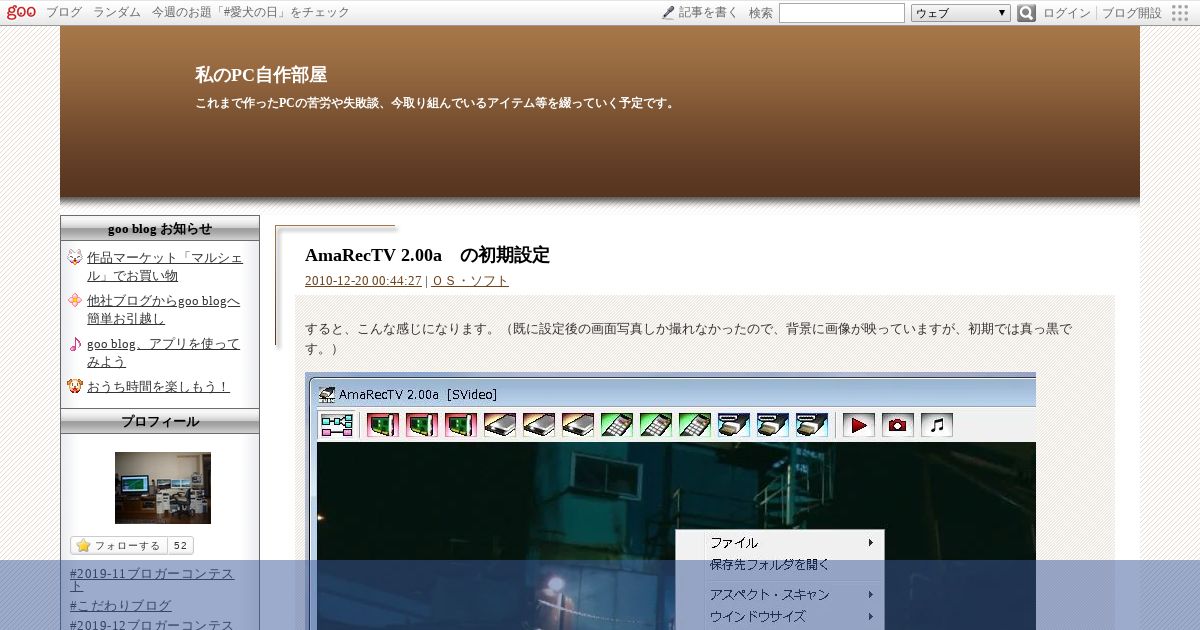Image resolution: width=1200 pixels, height=630 pixels.
Task: Select the second blue connector preset icon
Action: [773, 425]
